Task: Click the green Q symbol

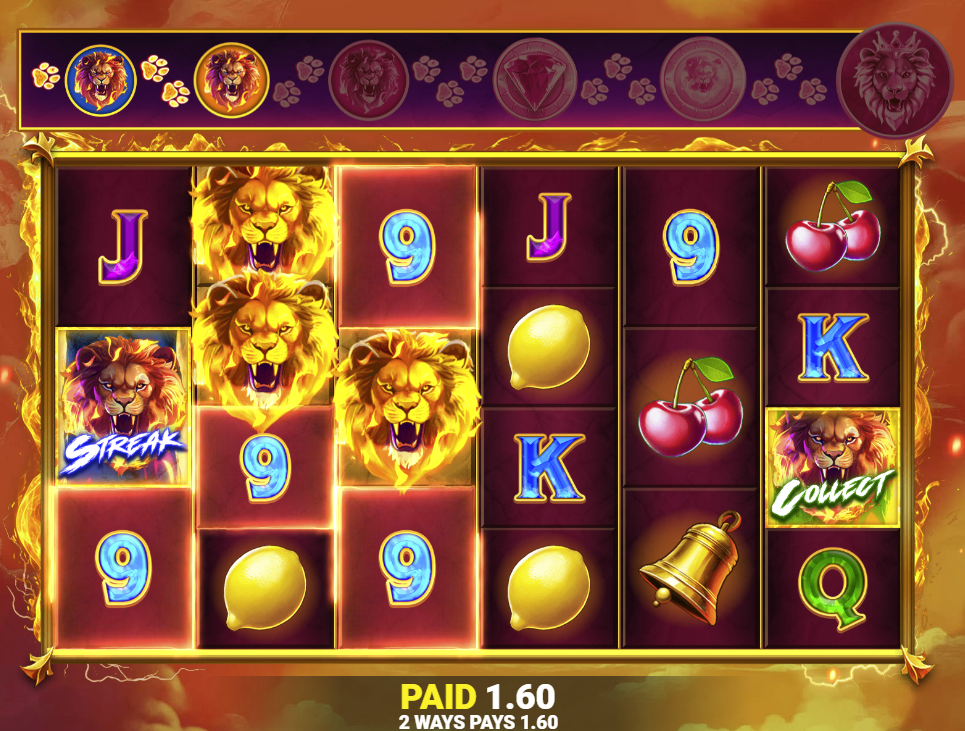Action: 833,590
